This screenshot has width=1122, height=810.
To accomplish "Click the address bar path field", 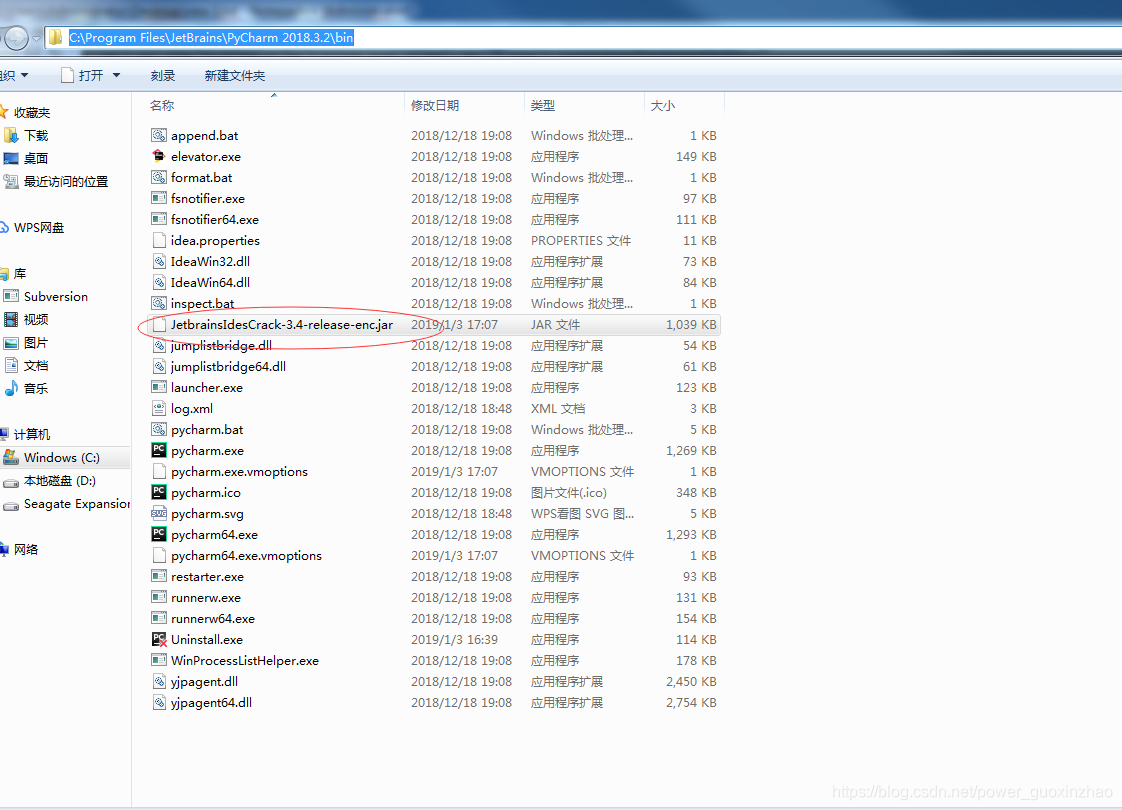I will click(583, 37).
